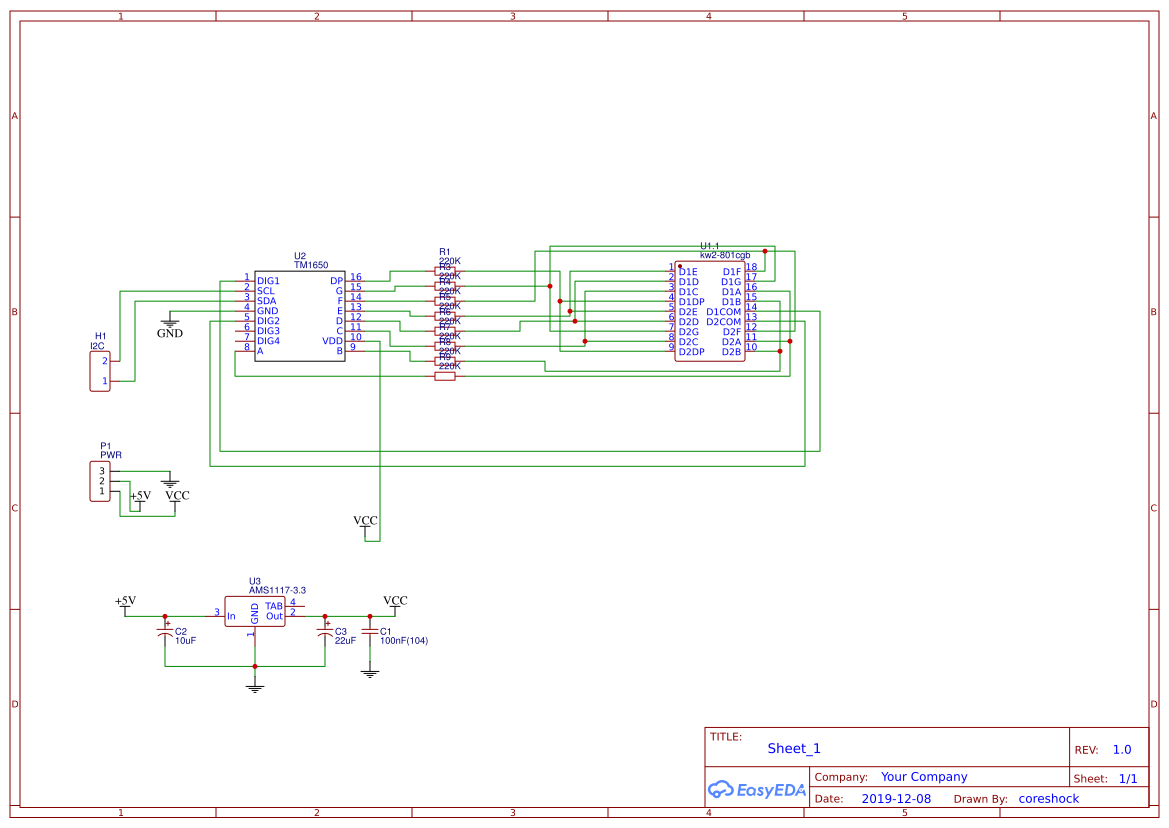Select the AMS1117-3.3 regulator U3
This screenshot has width=1169, height=828.
pos(255,611)
